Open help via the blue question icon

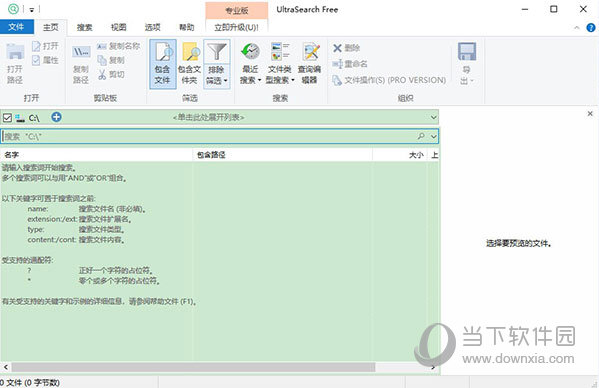tap(591, 27)
